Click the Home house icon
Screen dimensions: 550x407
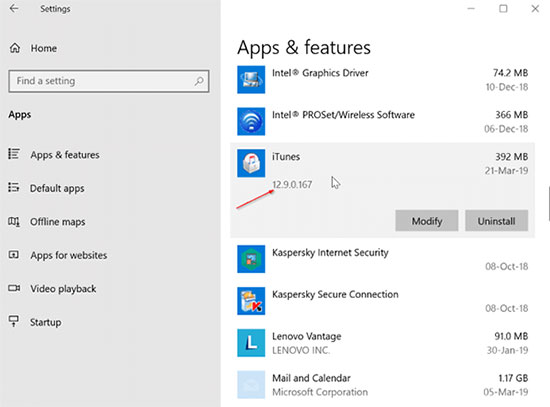pos(15,48)
